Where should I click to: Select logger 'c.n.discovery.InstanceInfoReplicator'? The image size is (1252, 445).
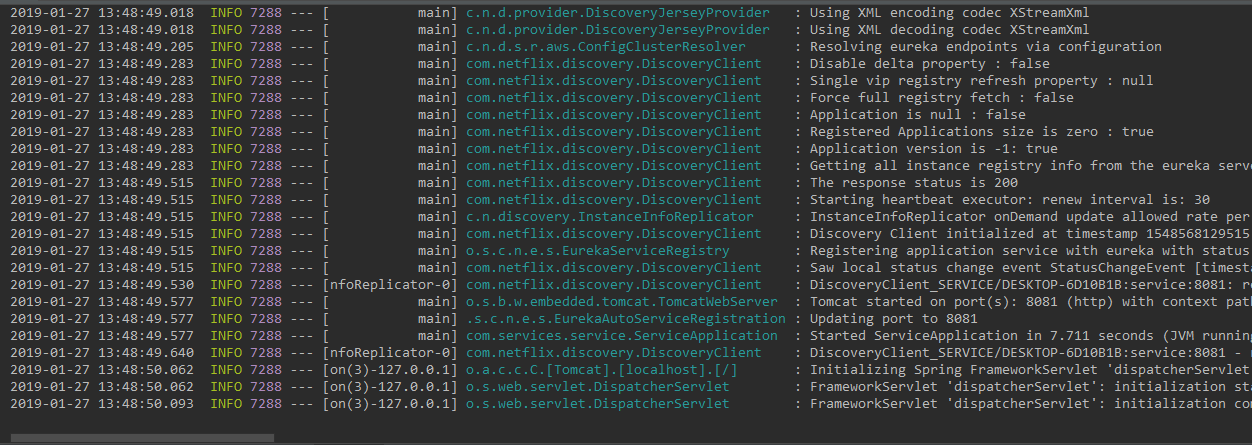pyautogui.click(x=609, y=217)
